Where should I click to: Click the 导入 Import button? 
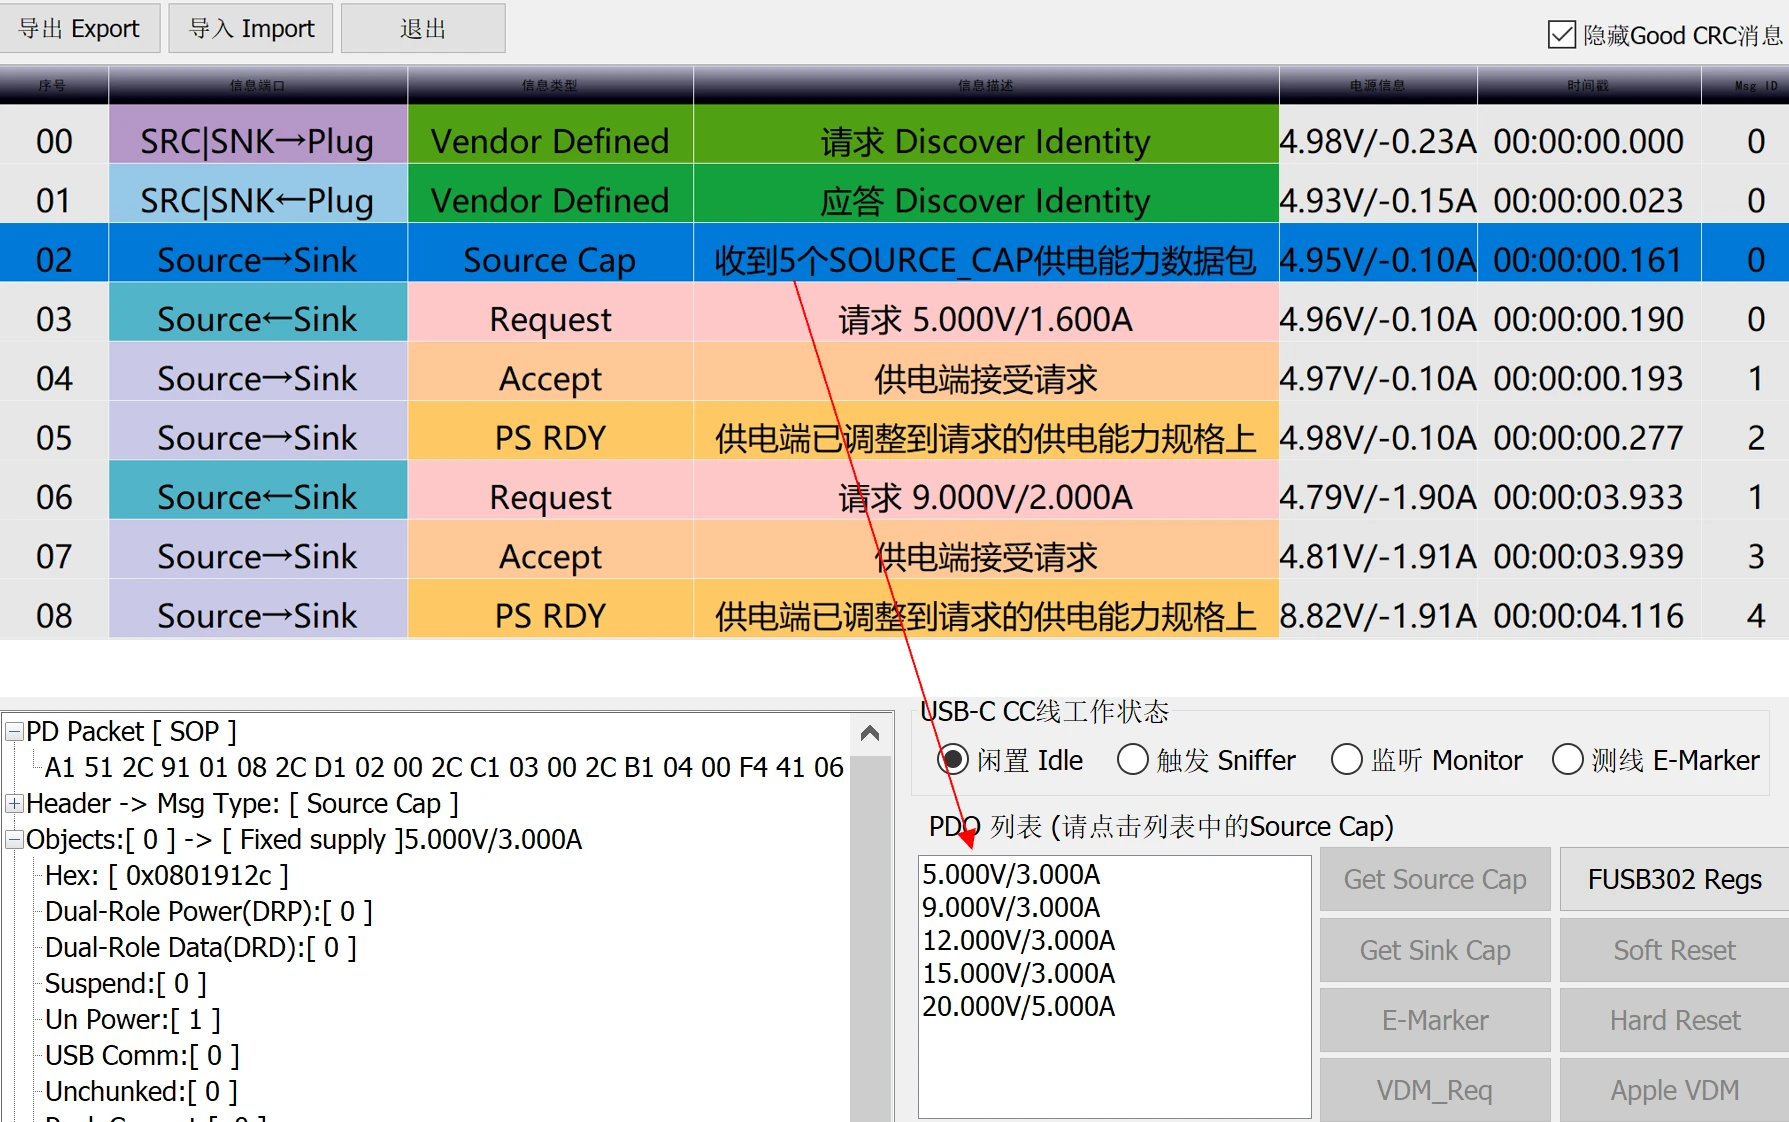coord(251,29)
